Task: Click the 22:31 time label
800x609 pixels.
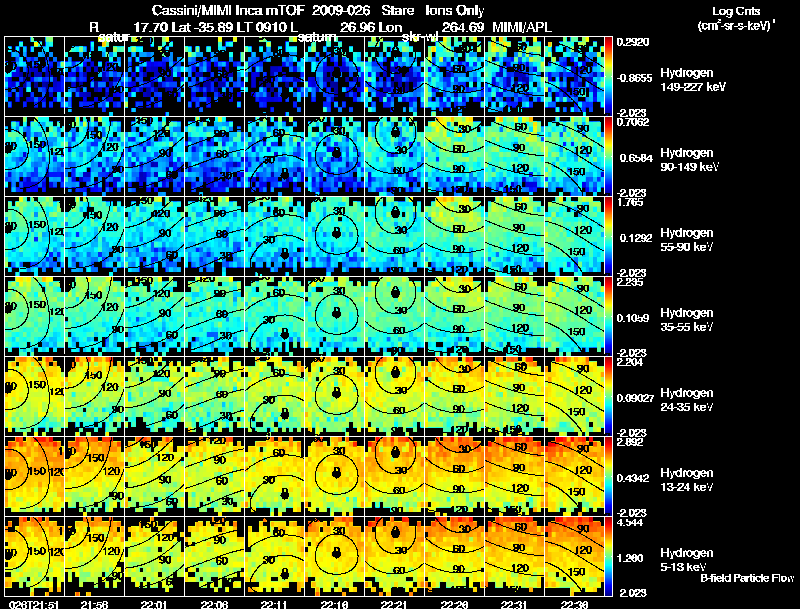Action: pyautogui.click(x=515, y=604)
